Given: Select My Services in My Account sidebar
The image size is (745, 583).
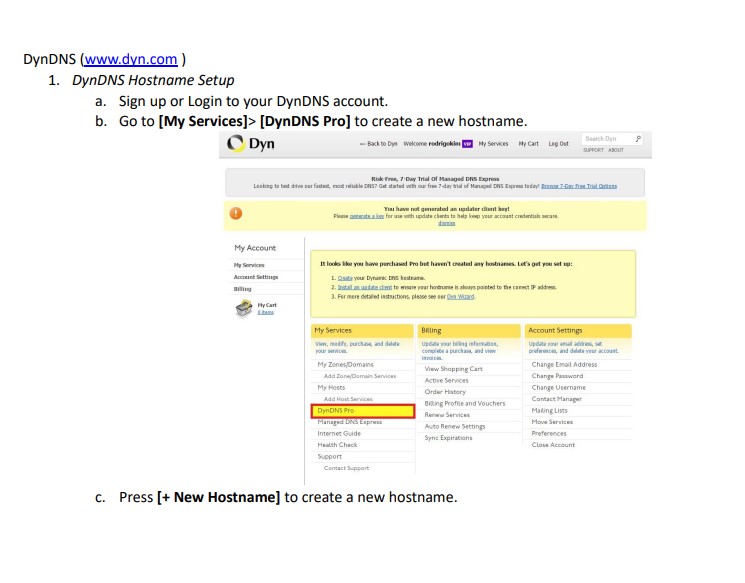Looking at the screenshot, I should (249, 265).
